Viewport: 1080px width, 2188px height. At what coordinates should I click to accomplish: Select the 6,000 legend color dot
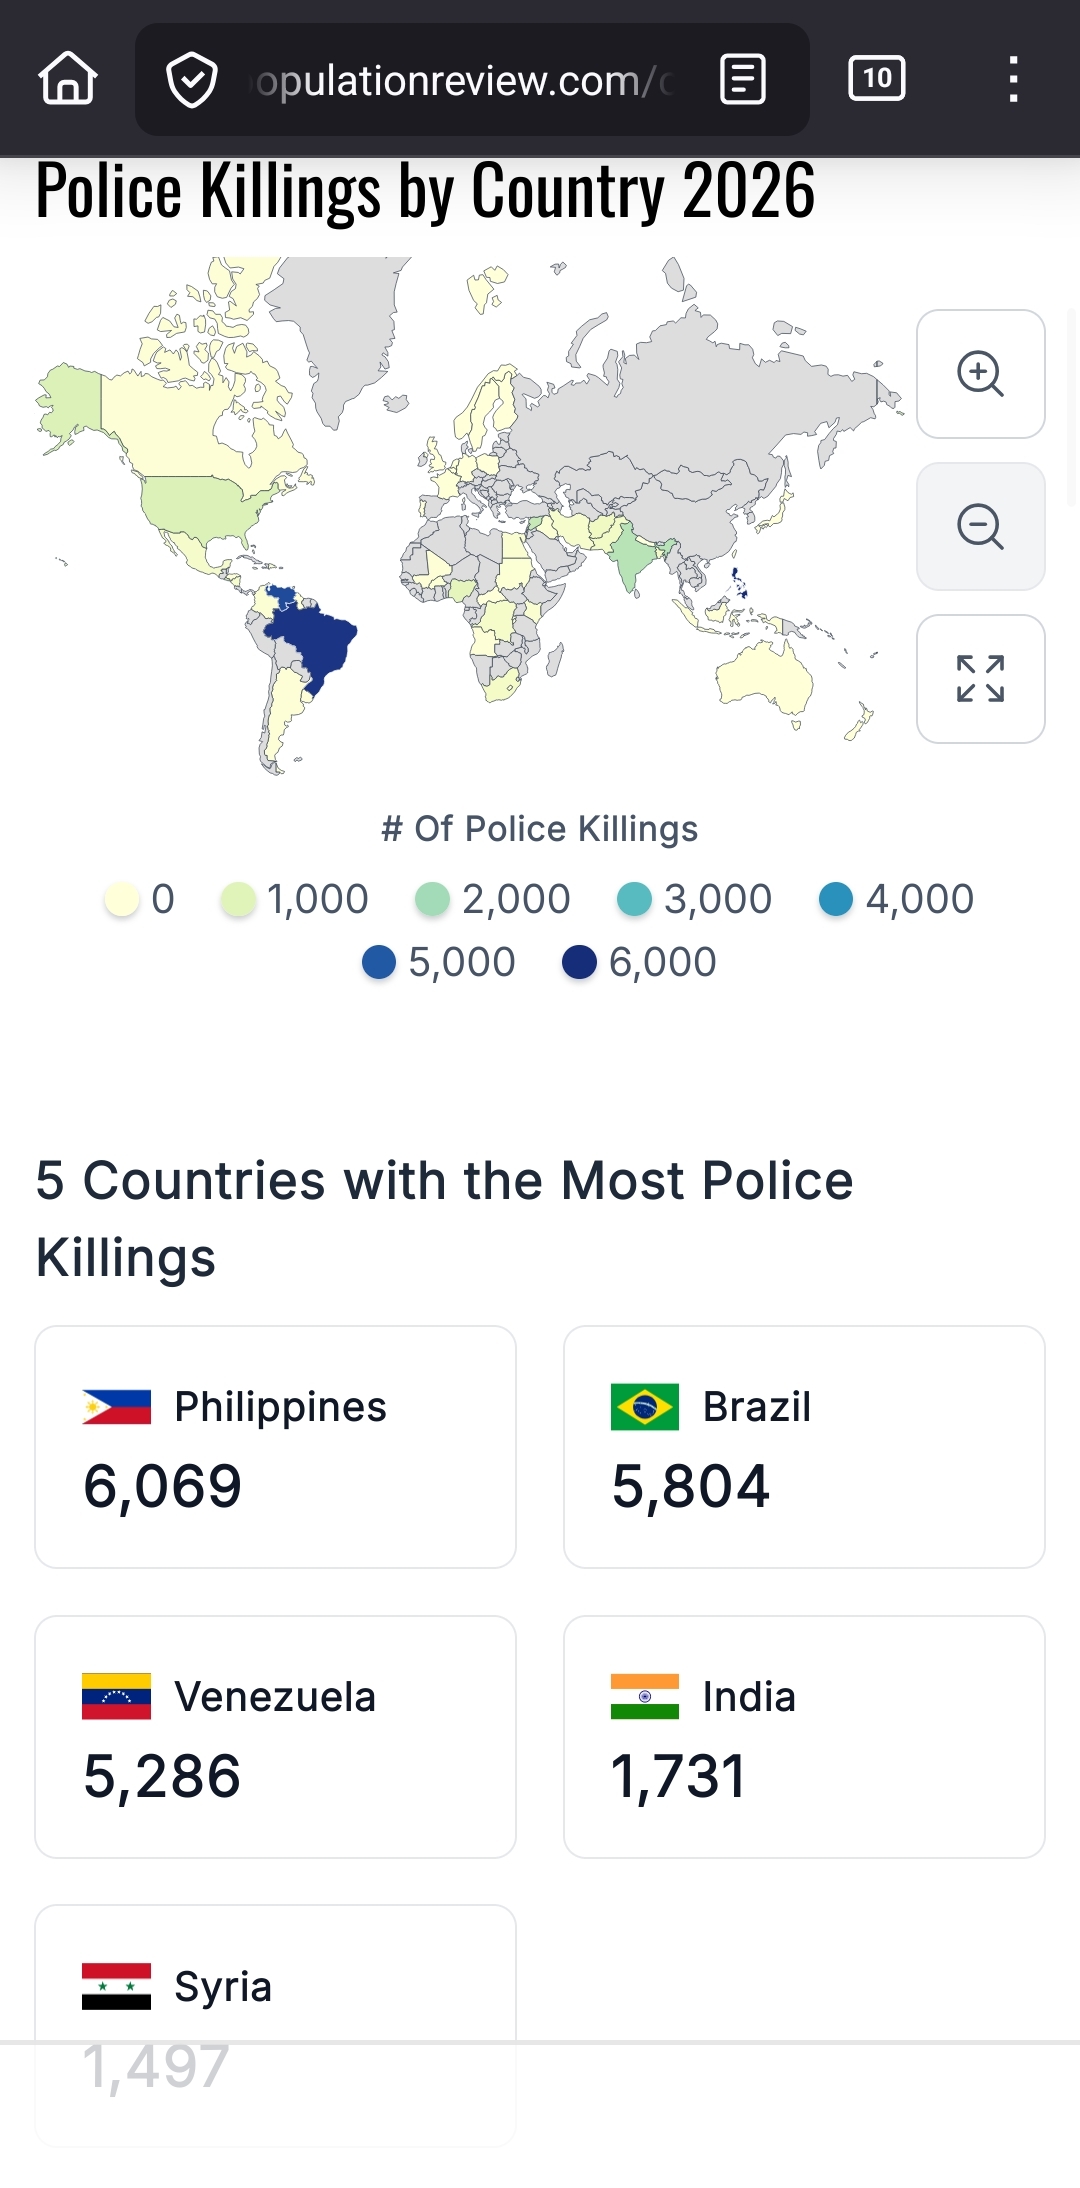pyautogui.click(x=579, y=962)
